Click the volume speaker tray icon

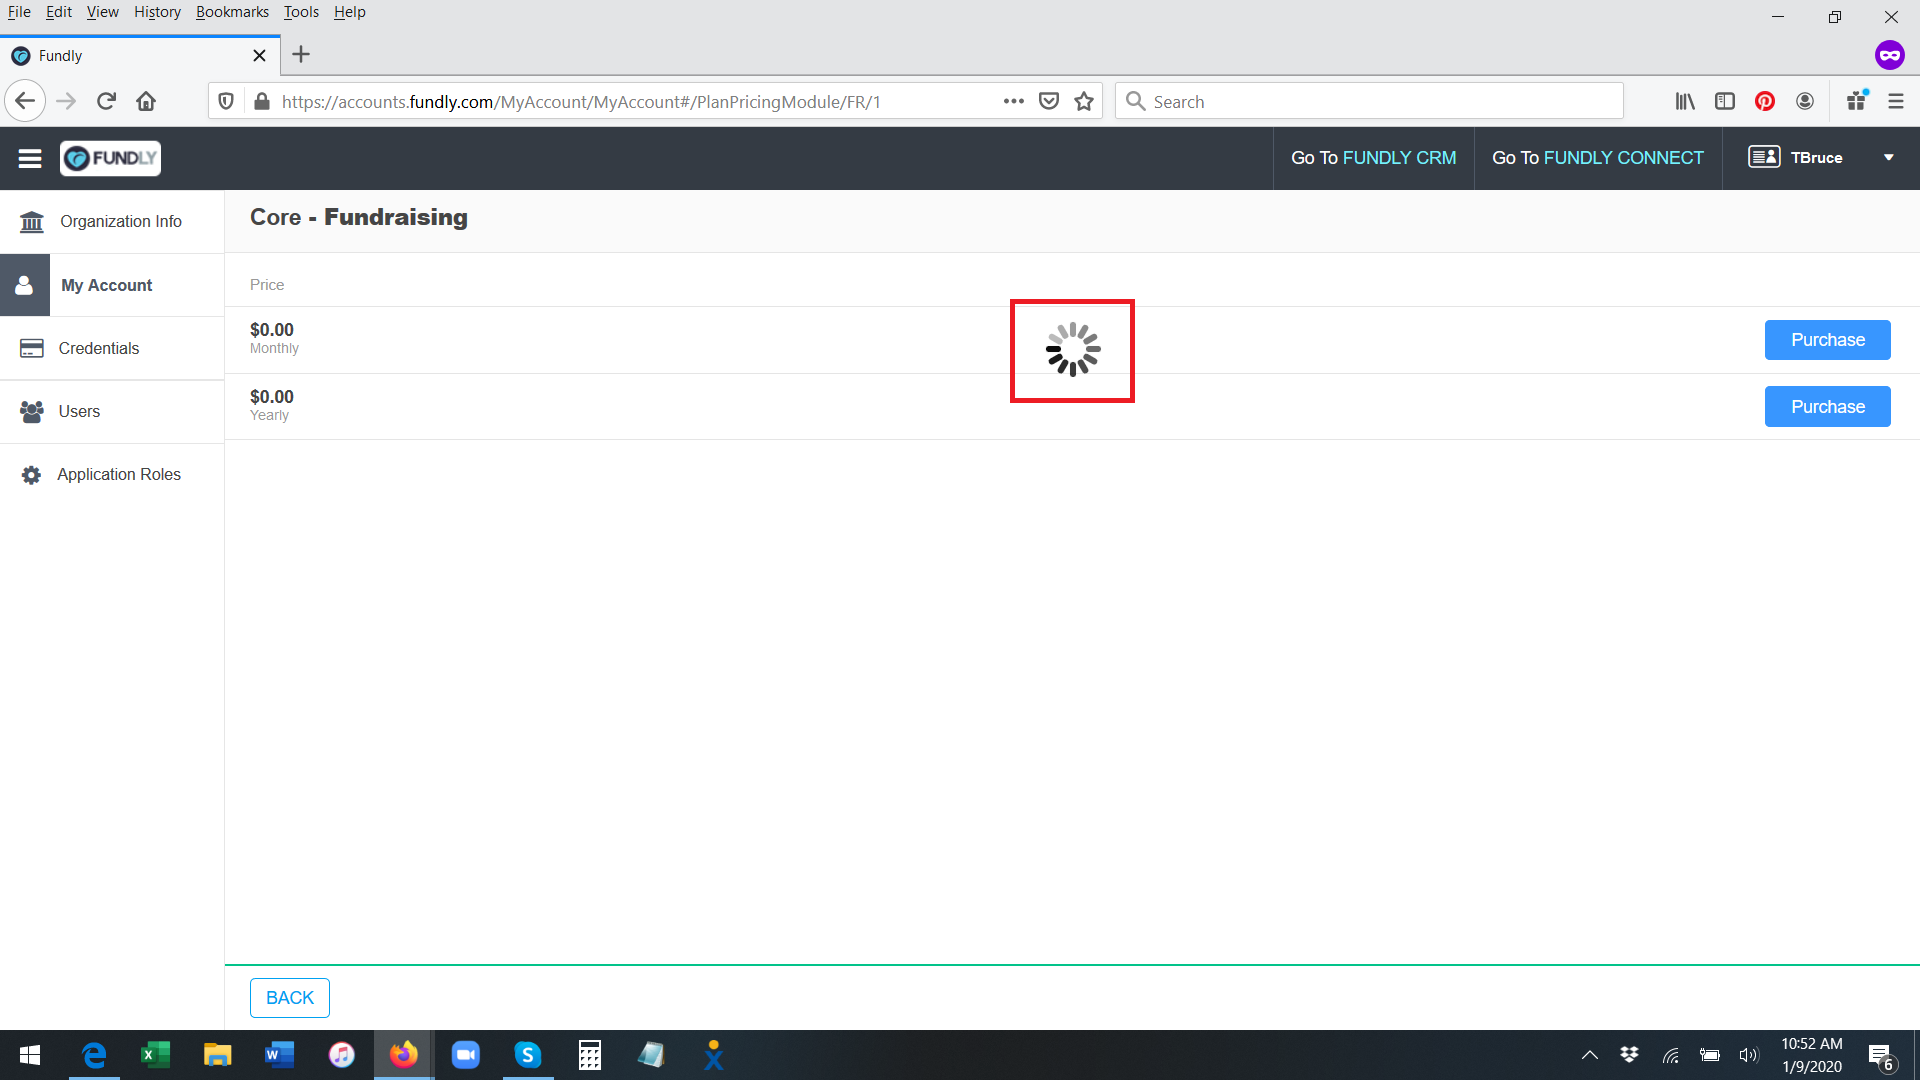point(1748,1055)
